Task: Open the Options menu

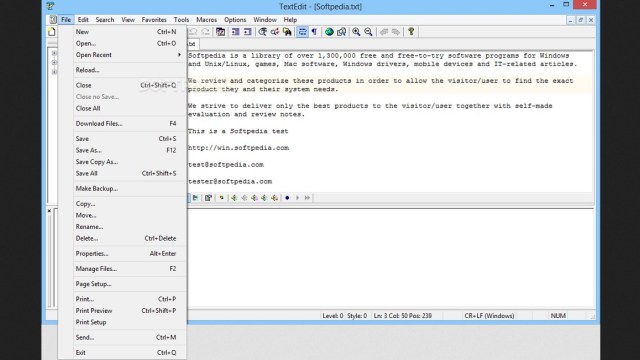Action: [x=235, y=20]
